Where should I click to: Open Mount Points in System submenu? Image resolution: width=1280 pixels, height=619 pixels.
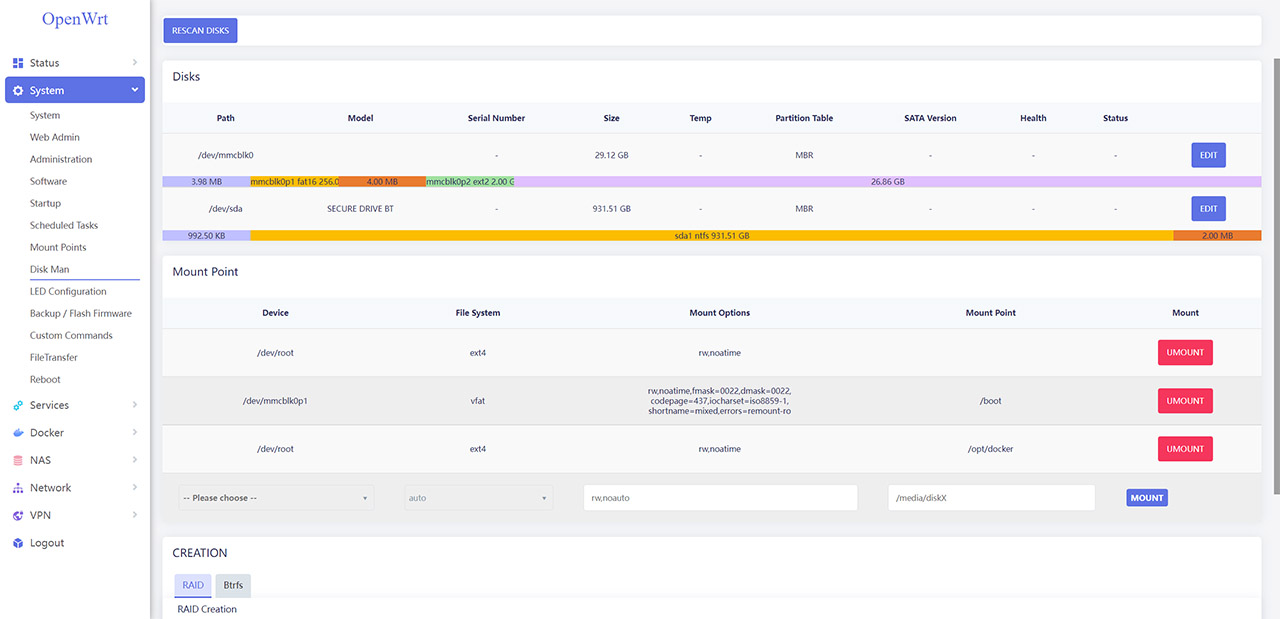(x=58, y=247)
